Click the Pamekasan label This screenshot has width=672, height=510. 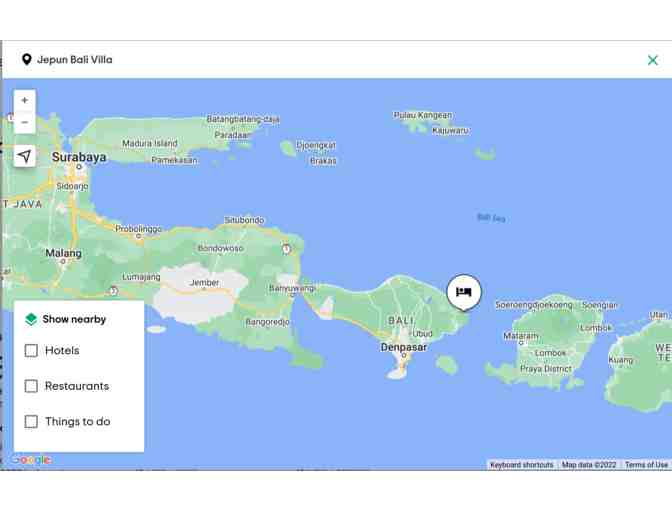(174, 160)
